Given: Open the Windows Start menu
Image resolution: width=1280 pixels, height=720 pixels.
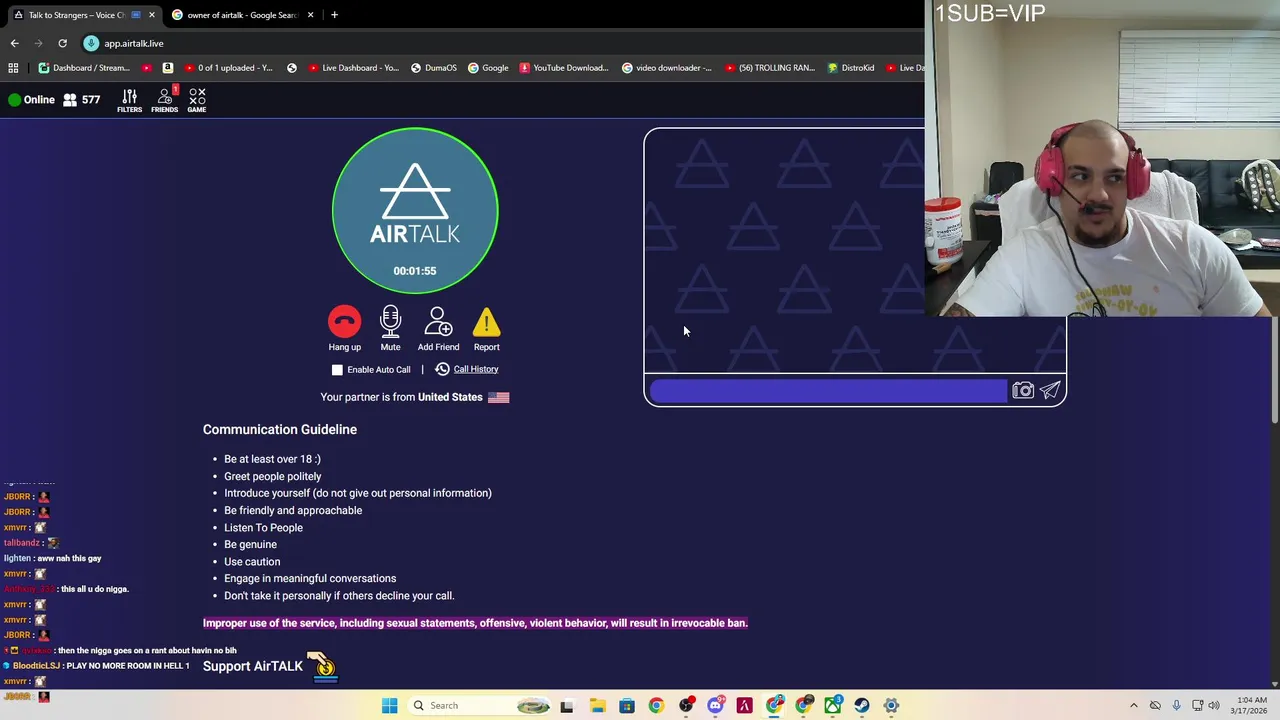Looking at the screenshot, I should tap(389, 706).
